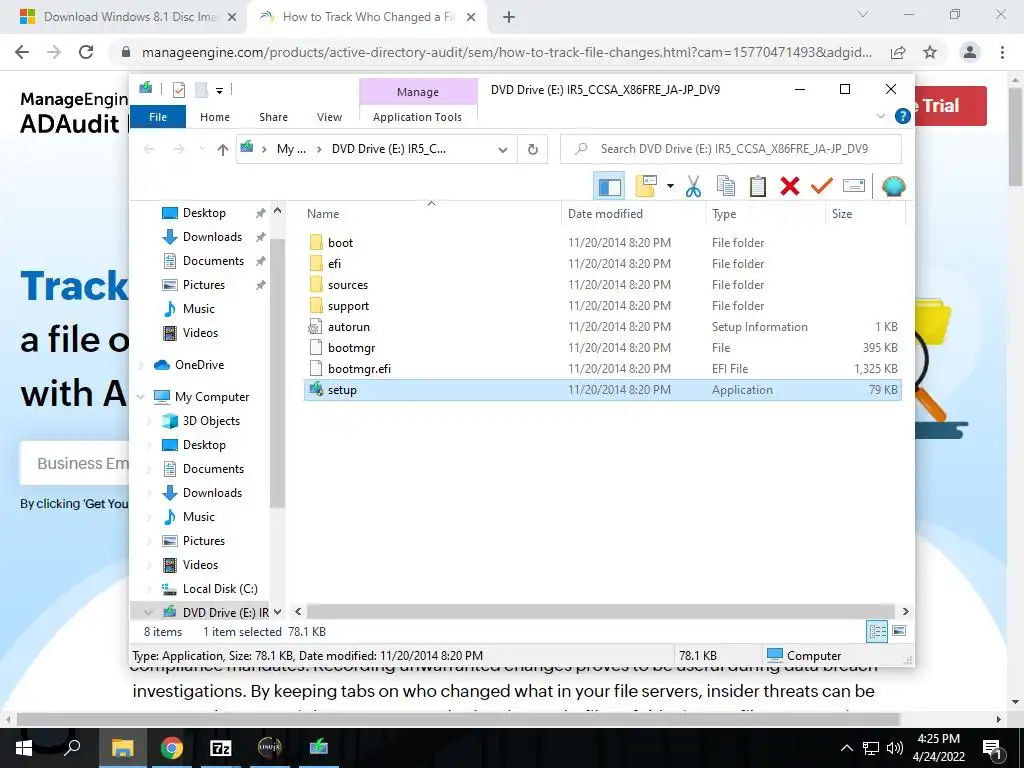Bookmark this page with star icon
1024x768 pixels.
(930, 52)
